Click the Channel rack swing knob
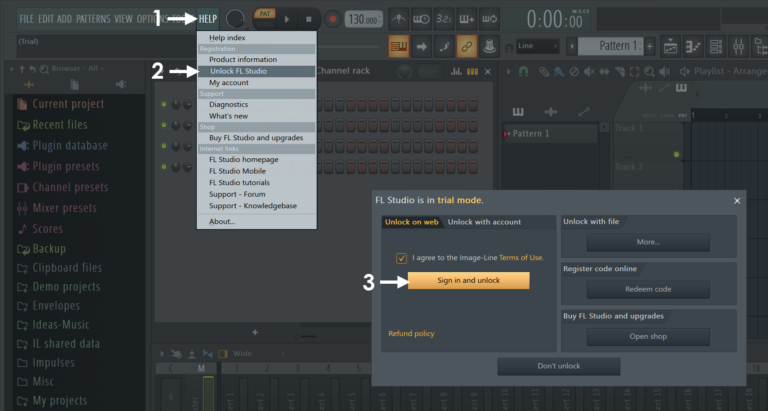The height and width of the screenshot is (411, 768). [x=404, y=72]
